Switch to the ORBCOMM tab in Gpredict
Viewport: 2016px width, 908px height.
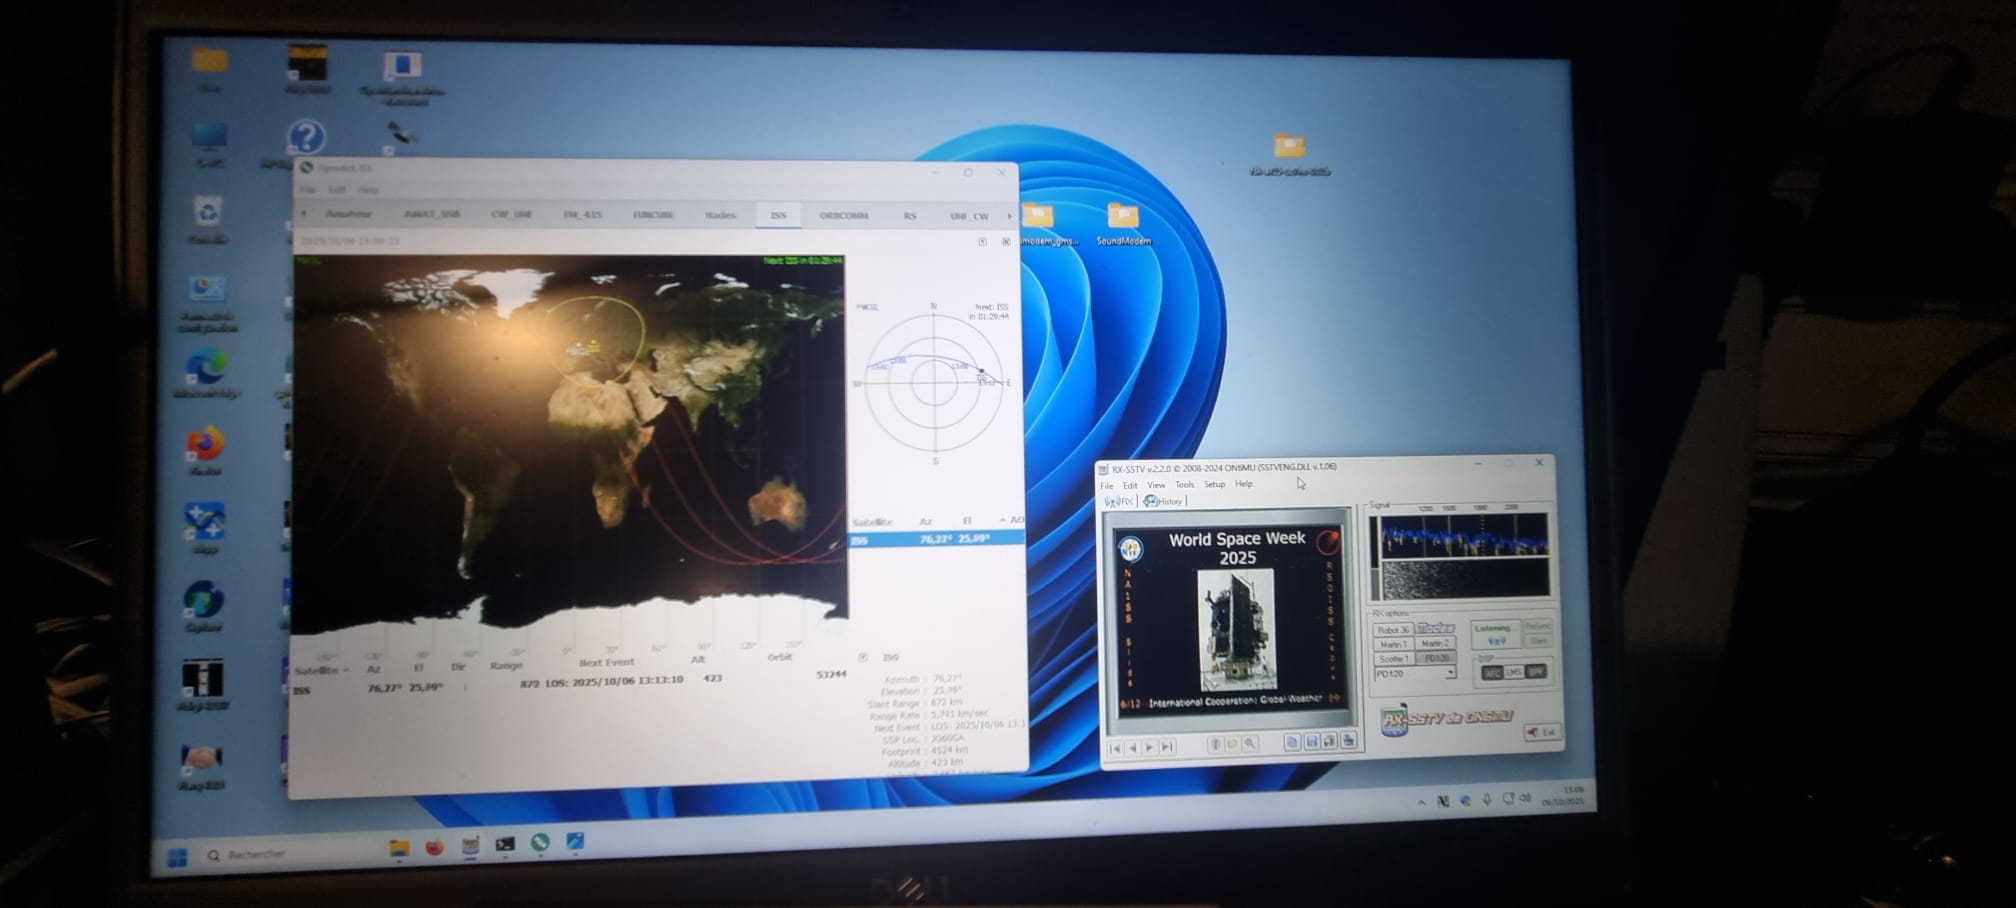point(843,215)
